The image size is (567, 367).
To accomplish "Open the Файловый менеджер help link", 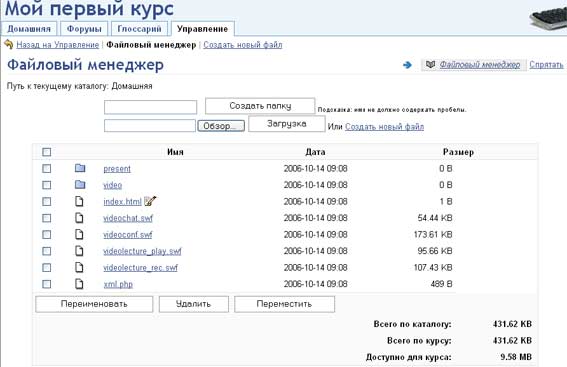I will click(x=479, y=65).
